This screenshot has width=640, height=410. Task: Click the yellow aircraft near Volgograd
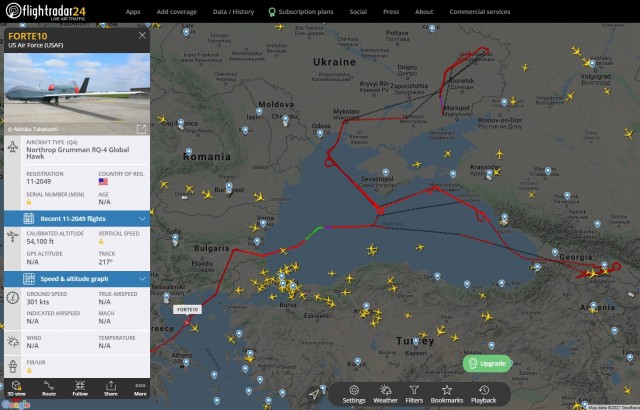pos(587,62)
